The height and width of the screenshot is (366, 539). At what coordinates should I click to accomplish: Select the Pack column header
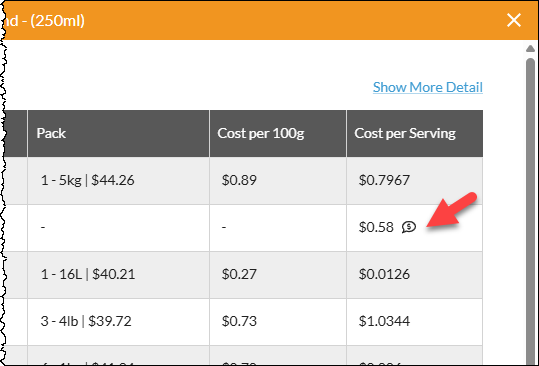pyautogui.click(x=118, y=133)
